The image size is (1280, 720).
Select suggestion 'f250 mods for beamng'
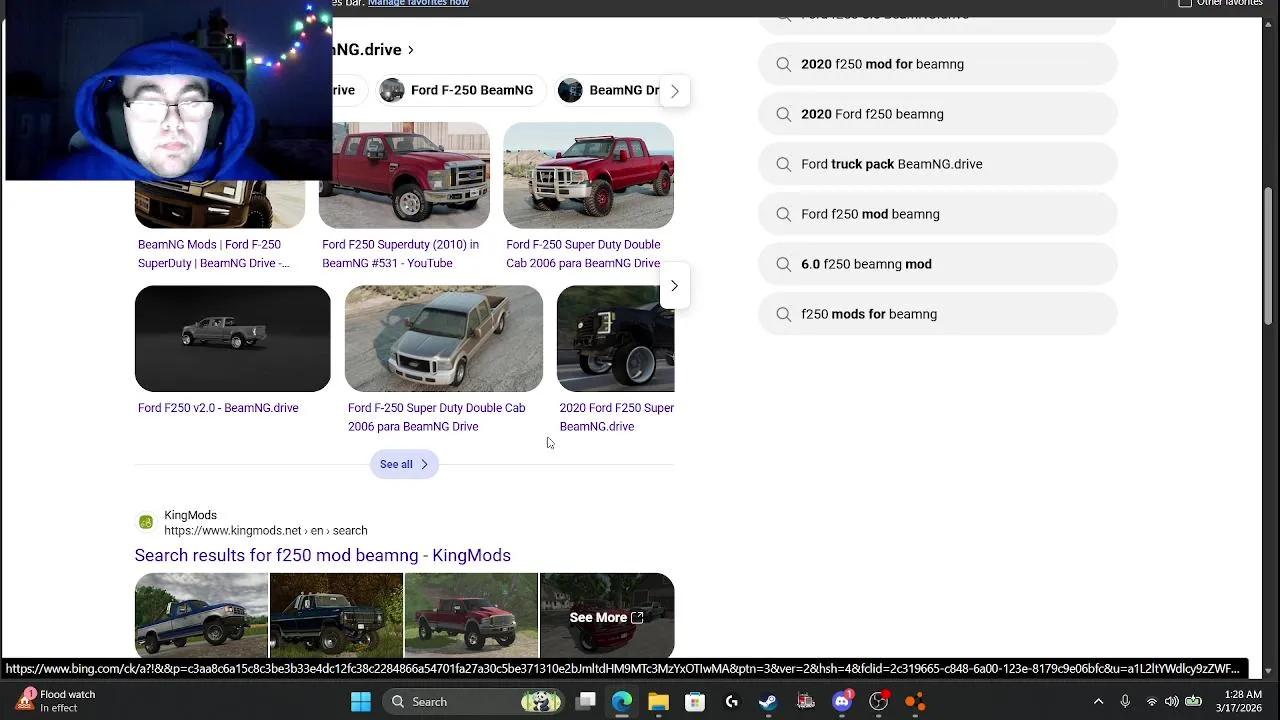[937, 314]
